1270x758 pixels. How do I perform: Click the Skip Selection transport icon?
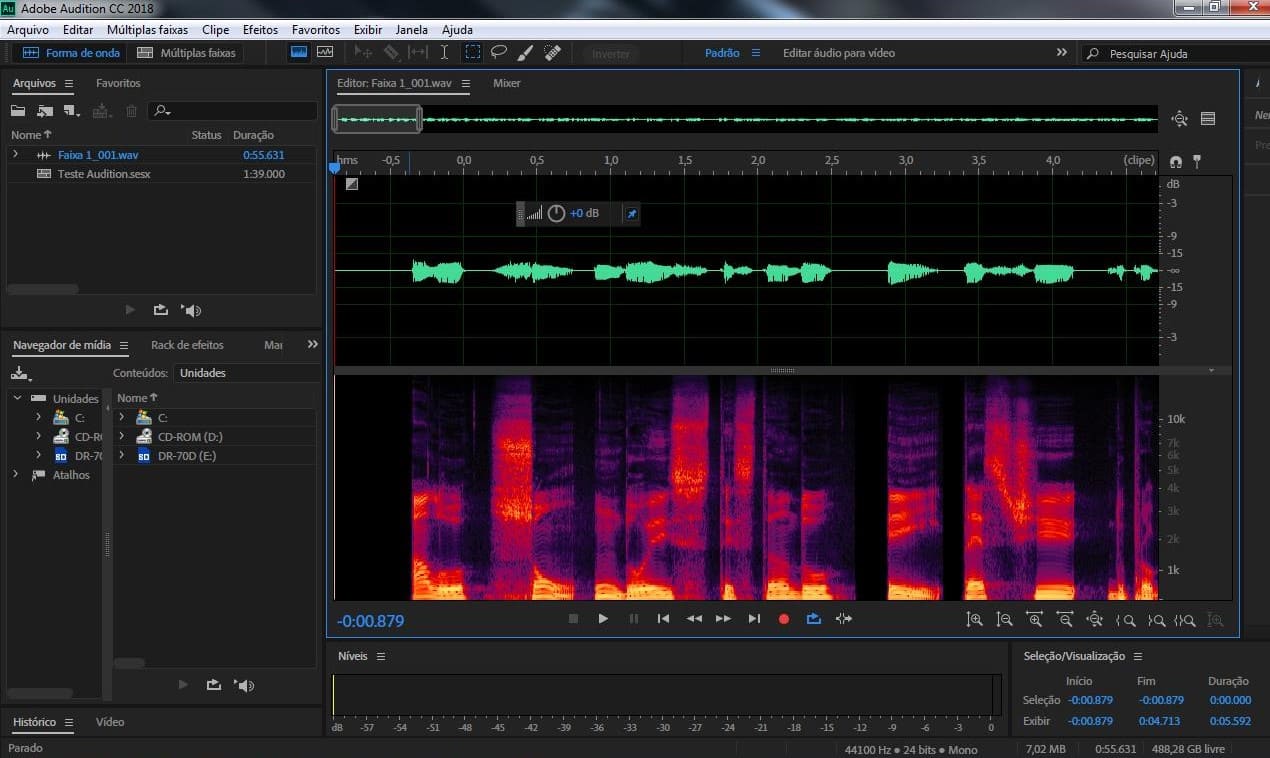[x=844, y=619]
